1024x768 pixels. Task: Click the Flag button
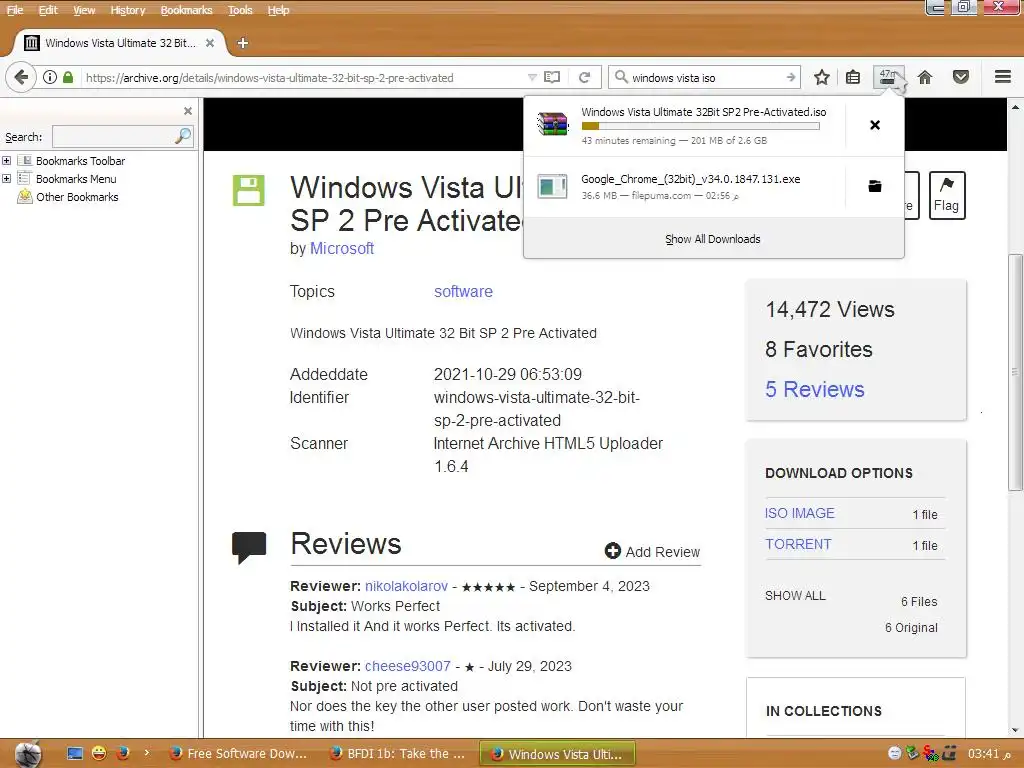tap(946, 195)
